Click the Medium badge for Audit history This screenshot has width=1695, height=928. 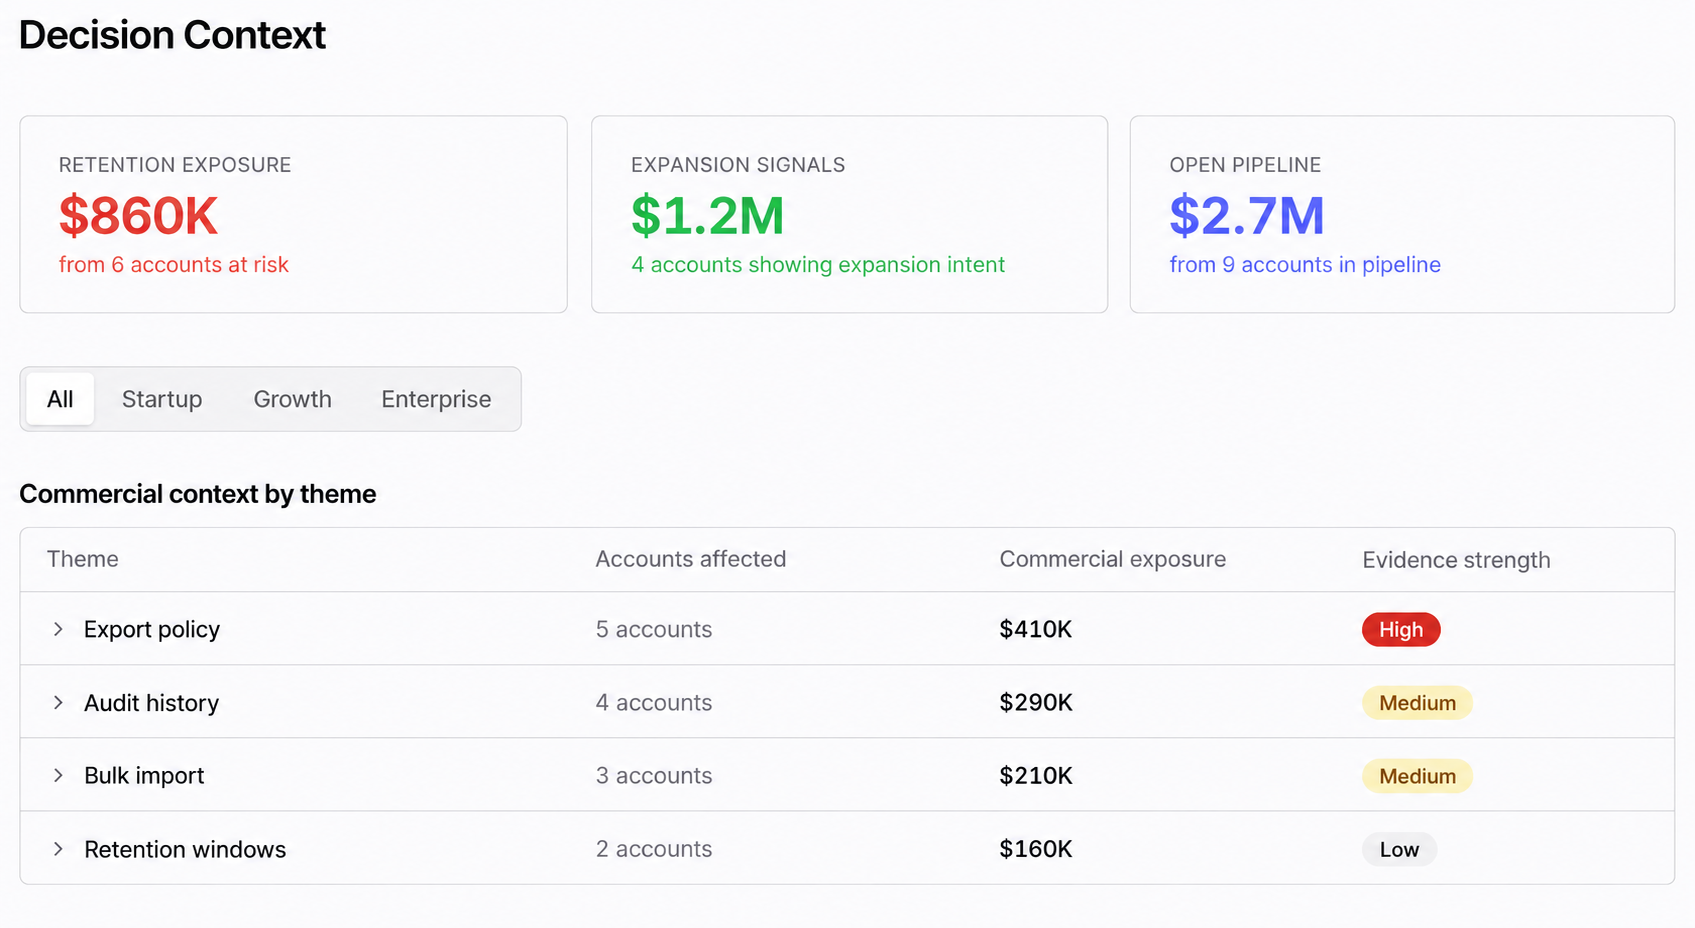[x=1417, y=703]
